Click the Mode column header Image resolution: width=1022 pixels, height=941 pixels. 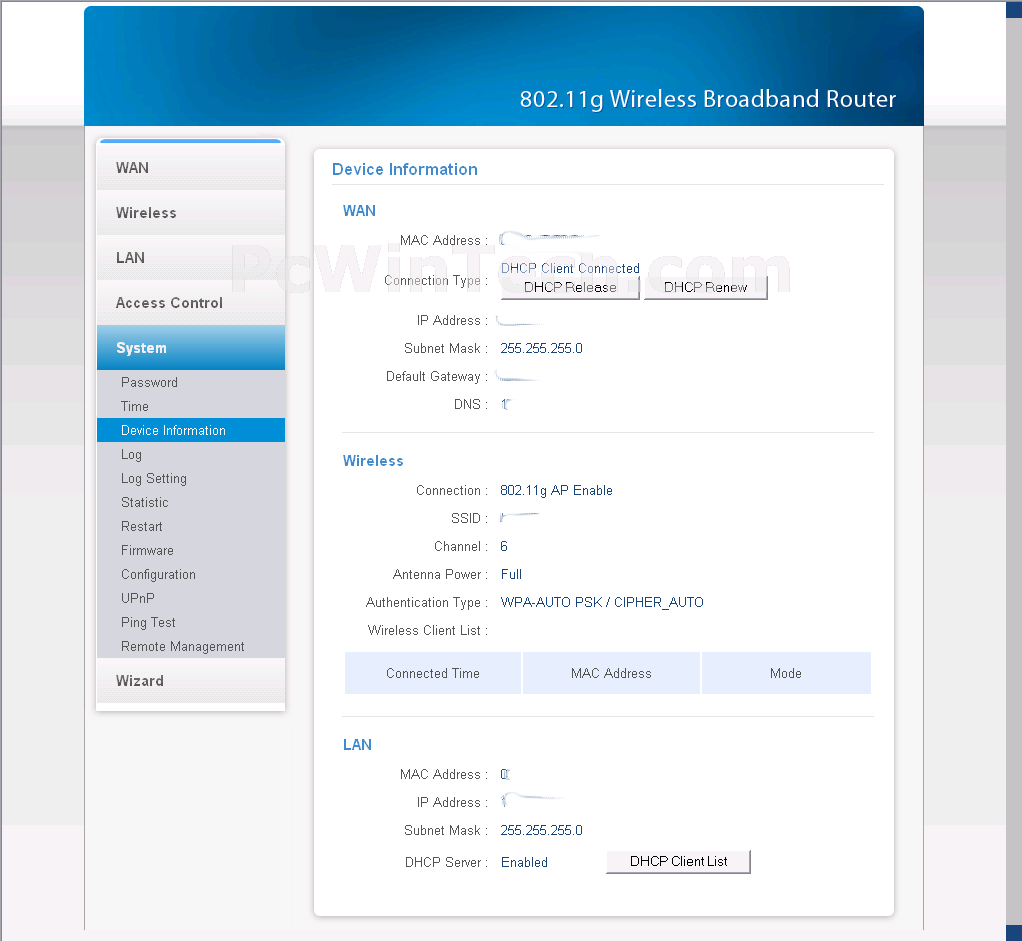pos(786,673)
